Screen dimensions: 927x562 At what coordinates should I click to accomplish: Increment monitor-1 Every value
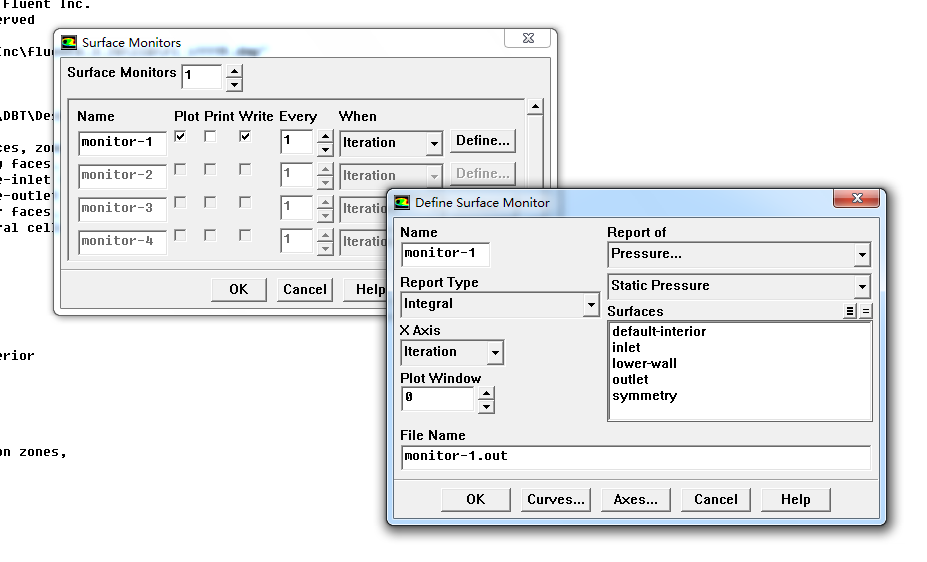pyautogui.click(x=324, y=136)
